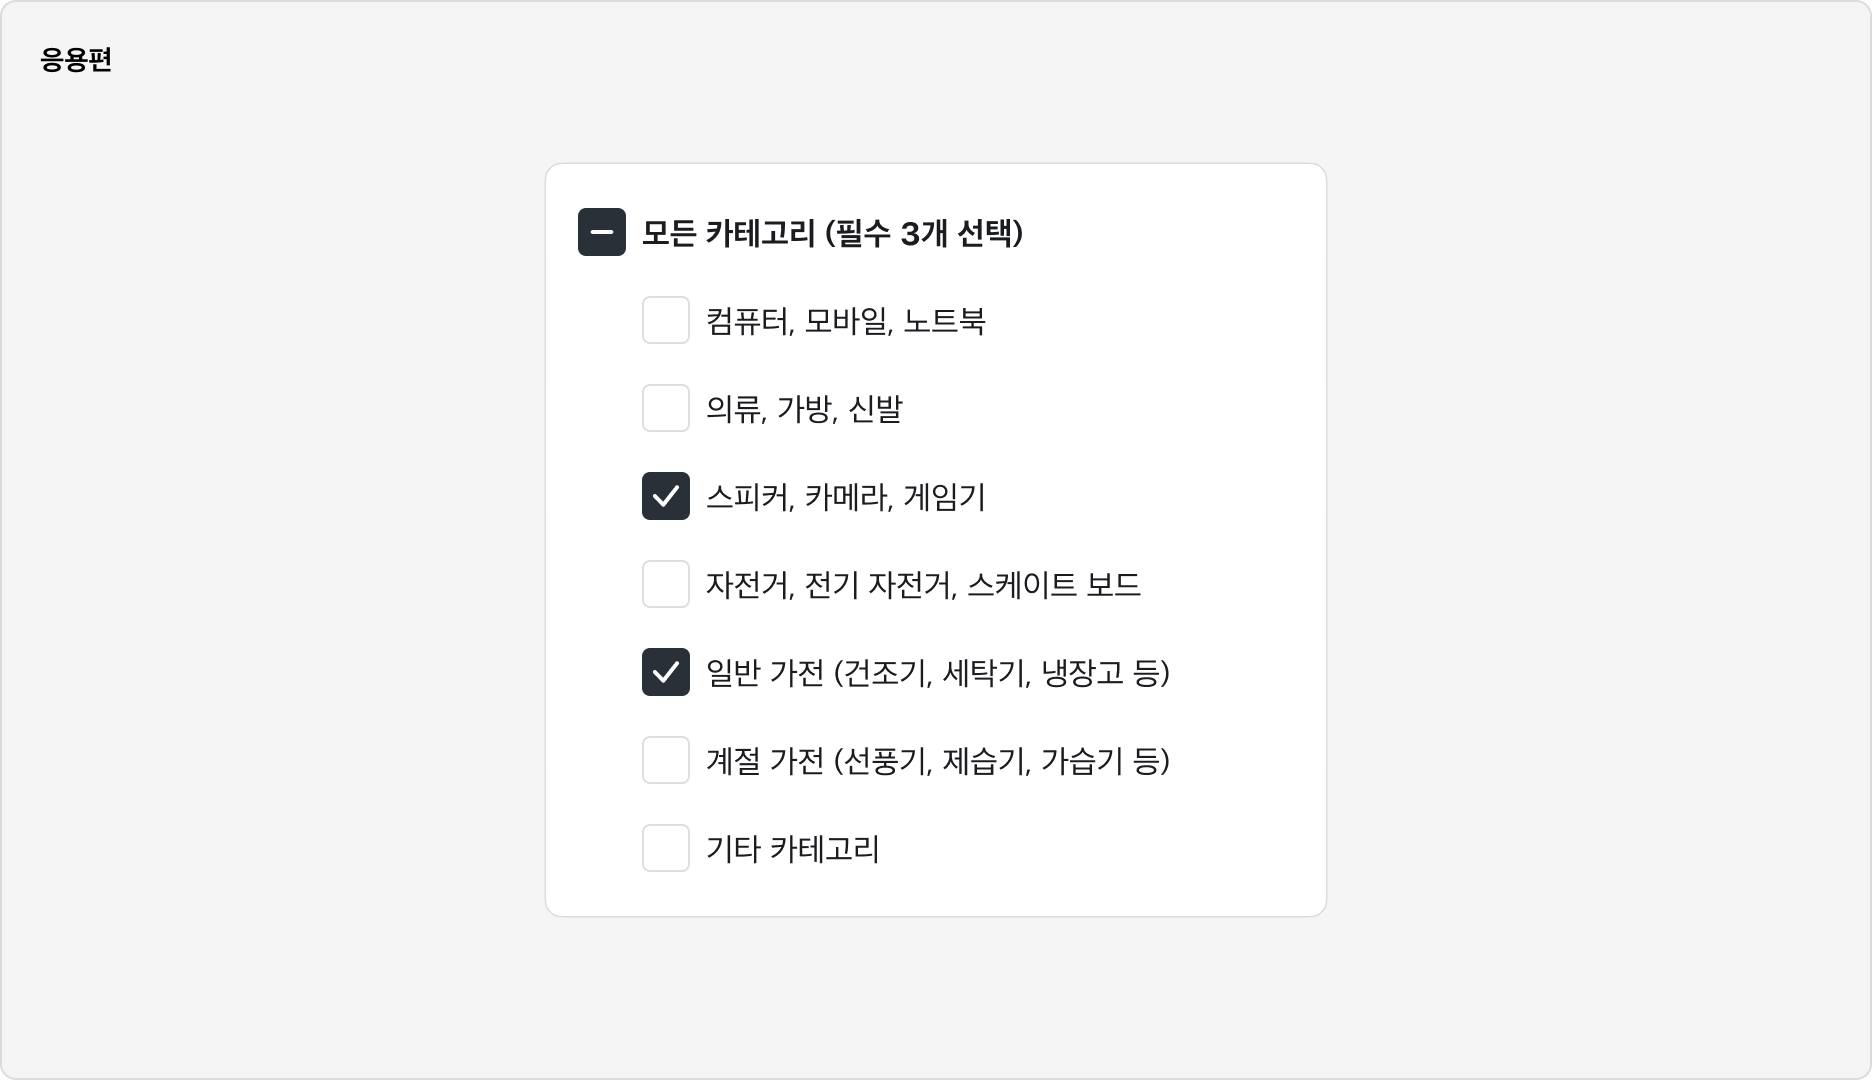The height and width of the screenshot is (1080, 1872).
Task: Enable the 의류, 가방, 신발 checkbox
Action: (x=666, y=409)
